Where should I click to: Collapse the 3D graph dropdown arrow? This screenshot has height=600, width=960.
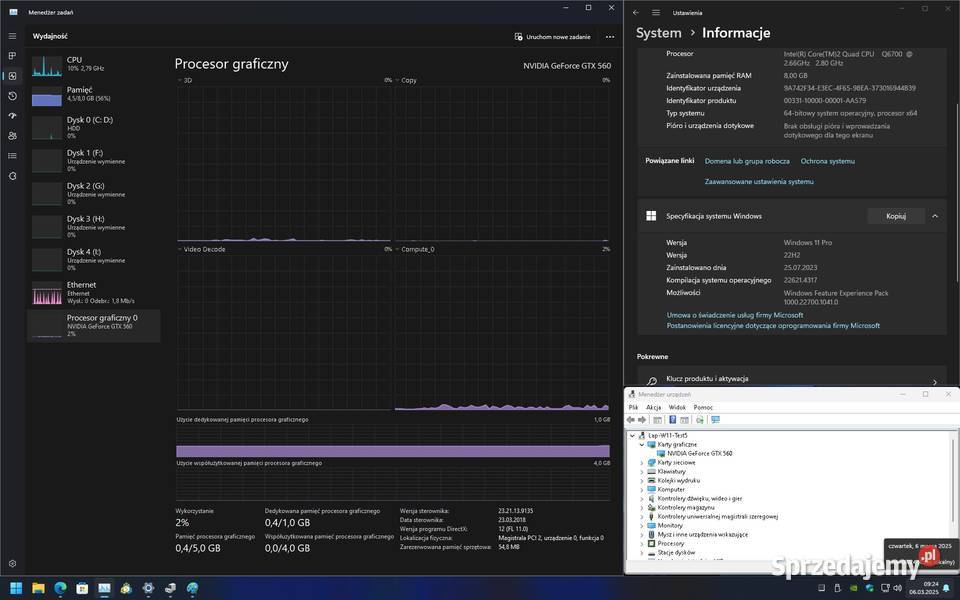179,80
